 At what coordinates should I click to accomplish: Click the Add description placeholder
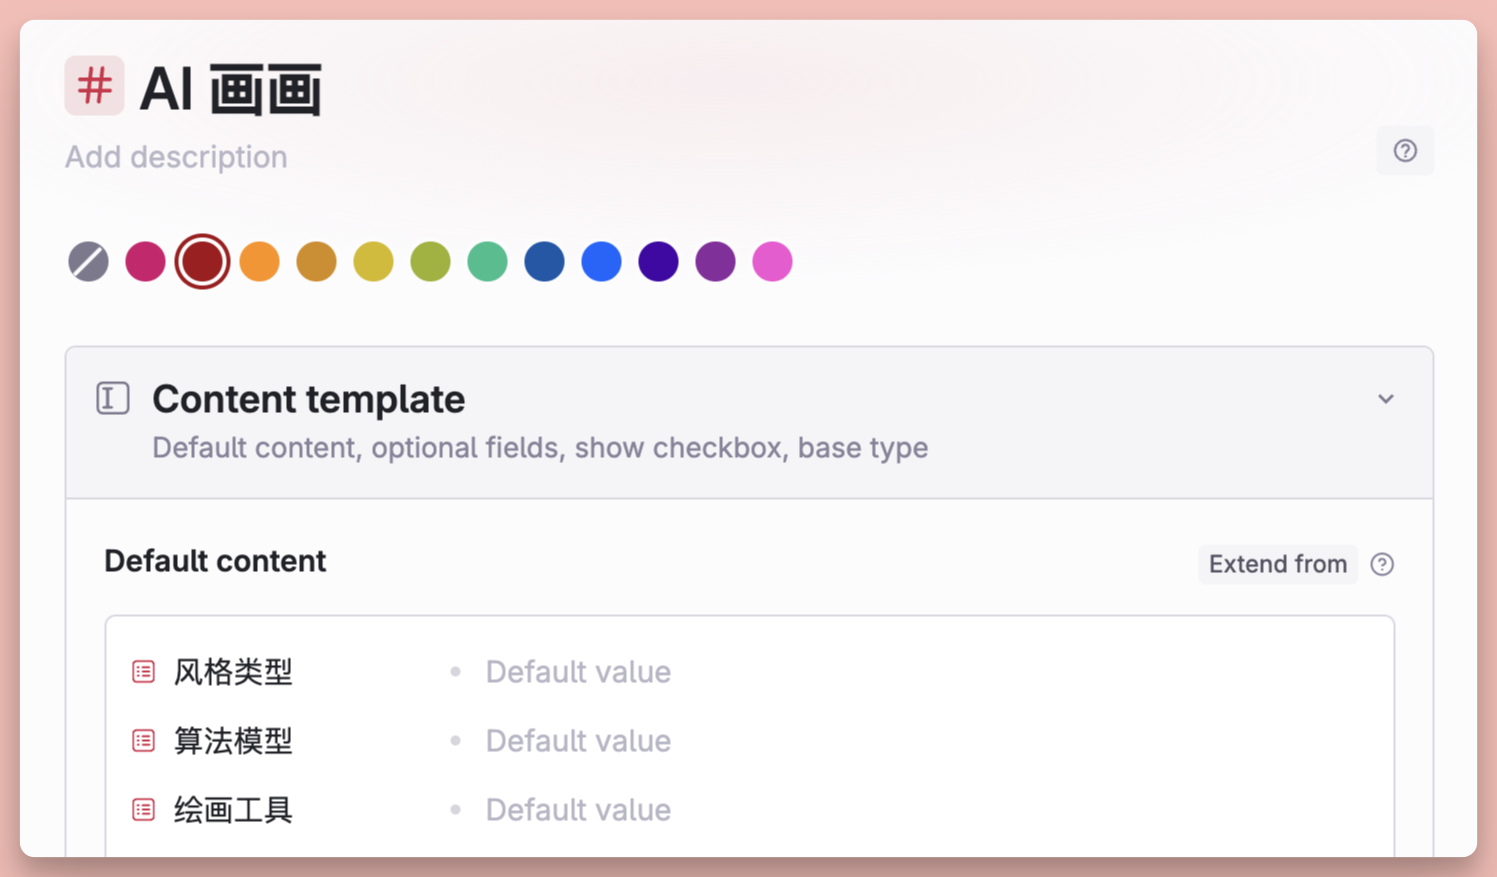coord(176,157)
